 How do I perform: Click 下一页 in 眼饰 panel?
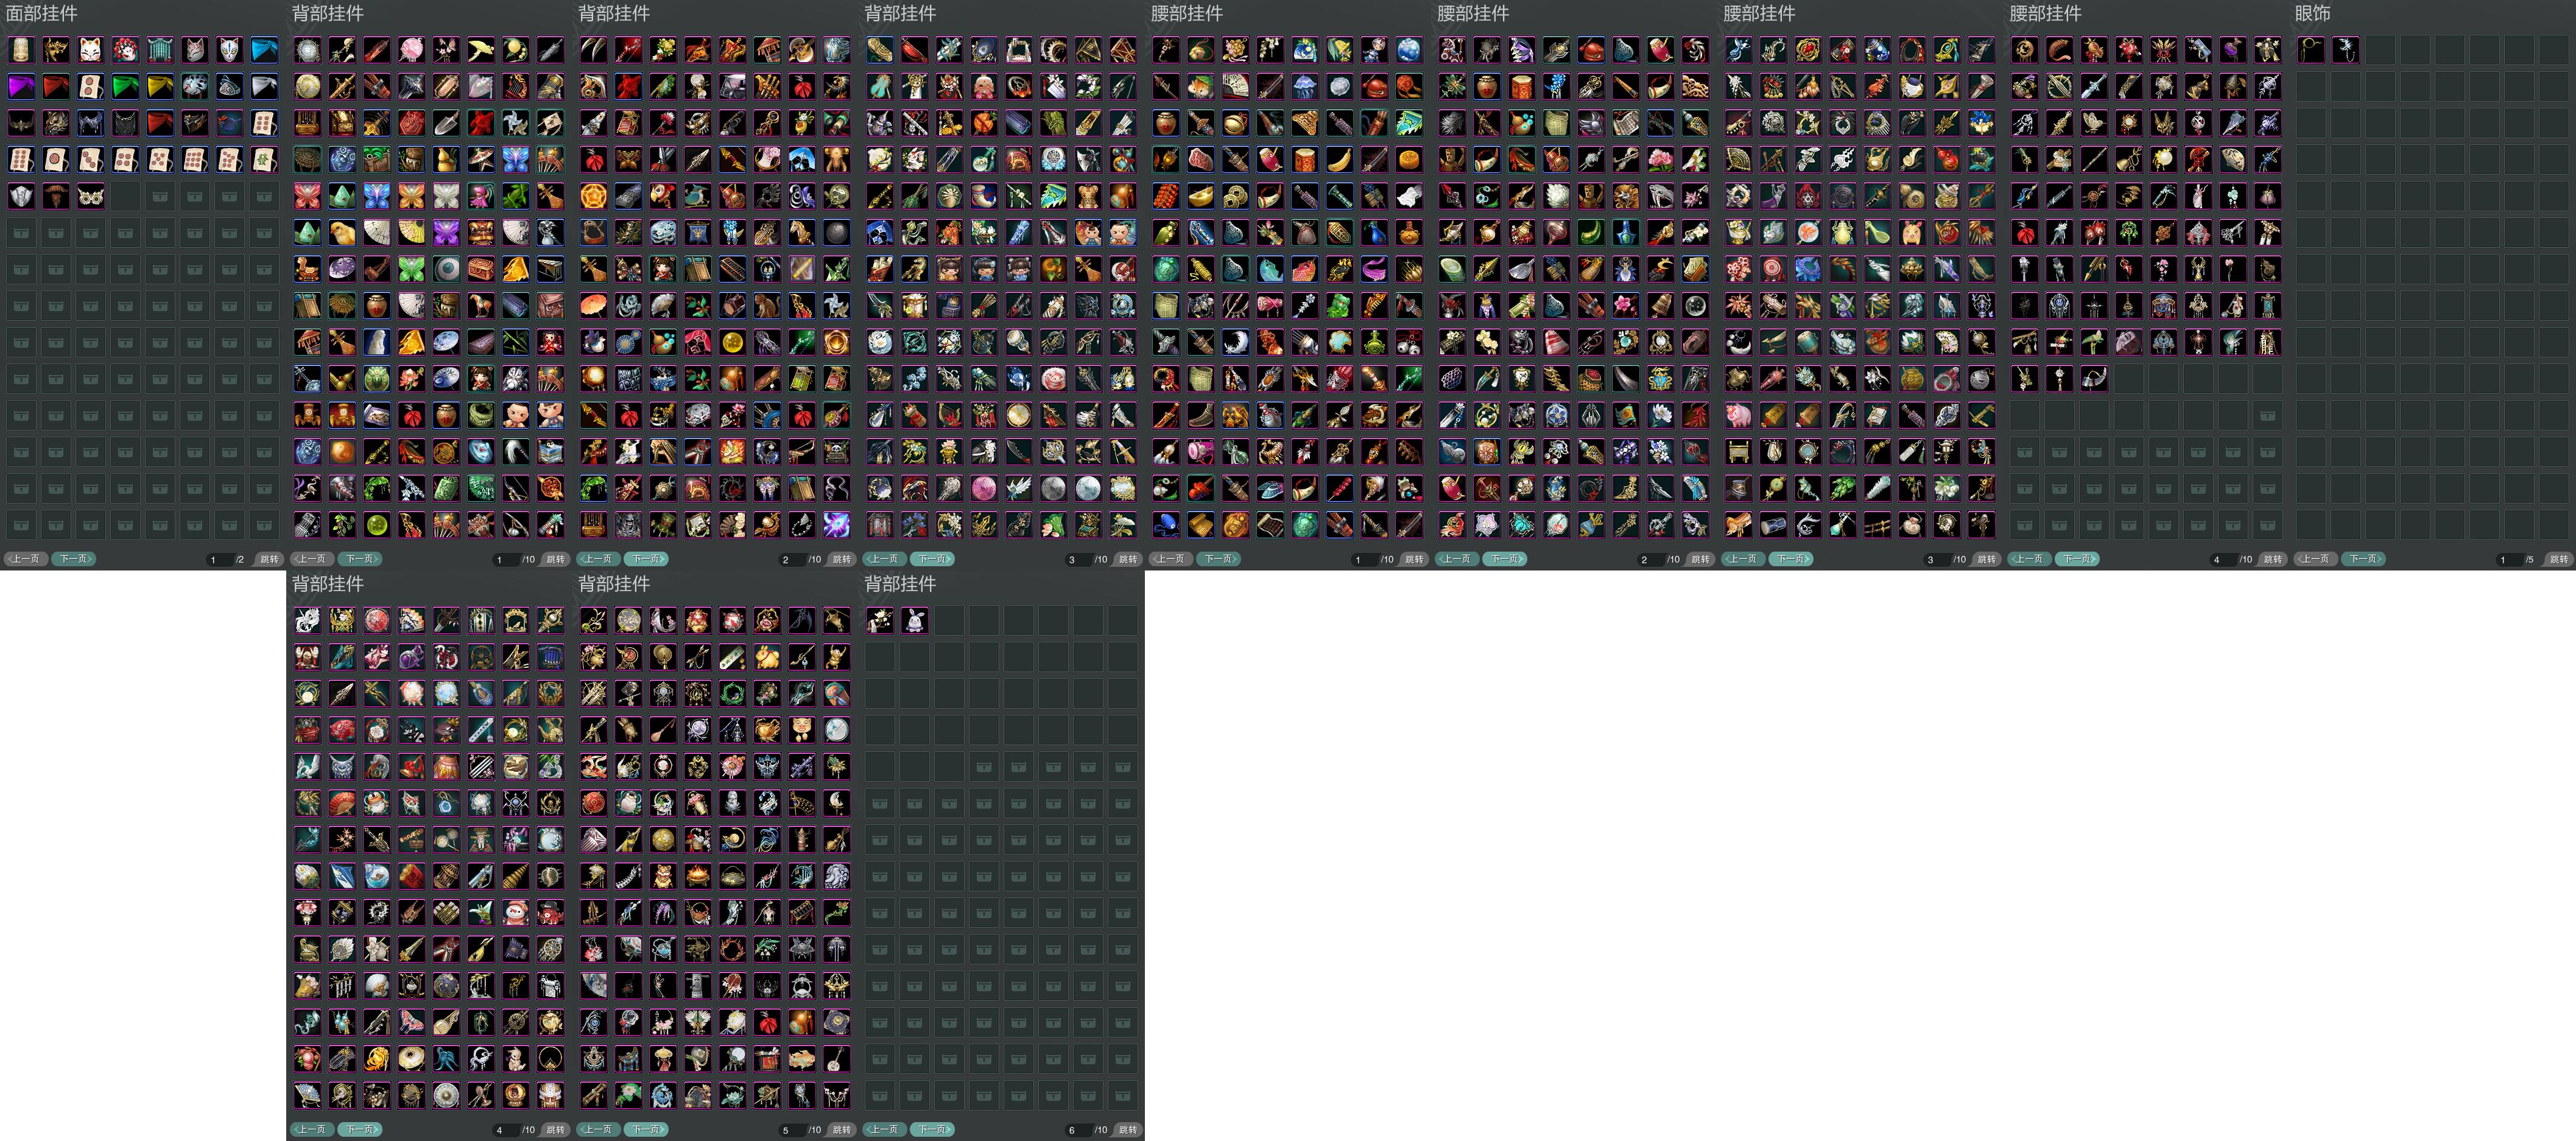tap(2364, 559)
